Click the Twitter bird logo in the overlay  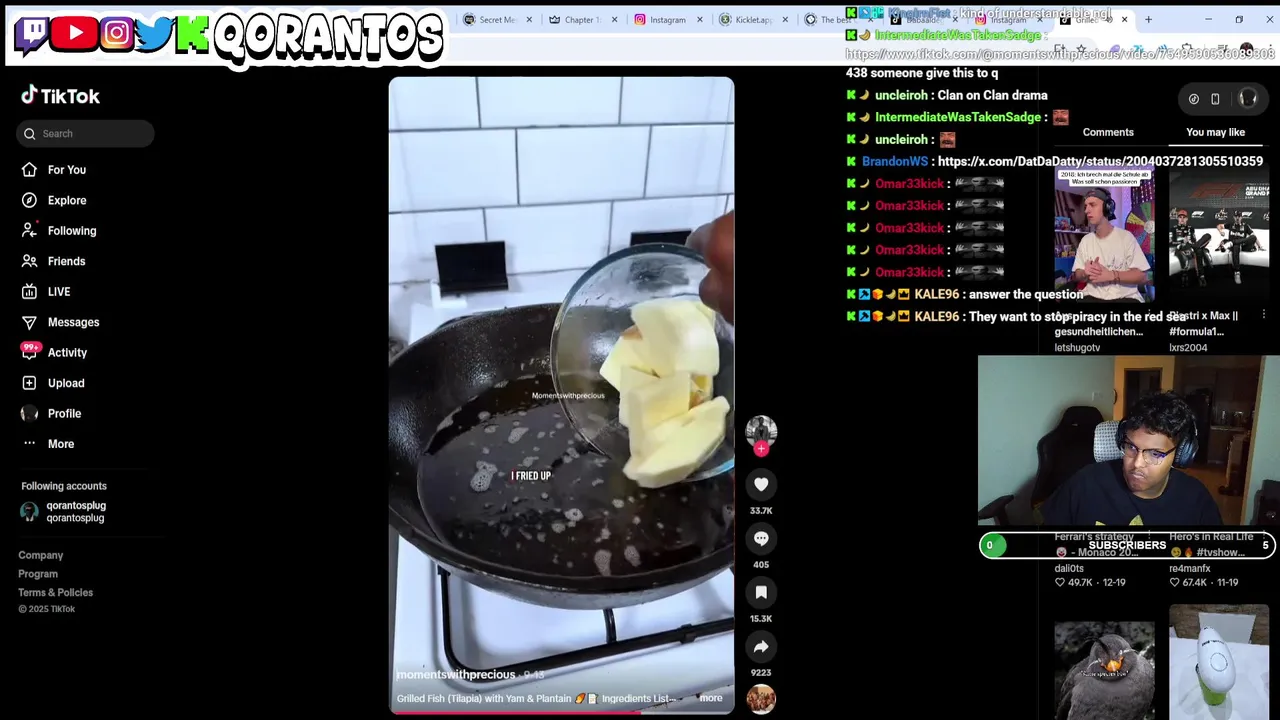tap(153, 34)
